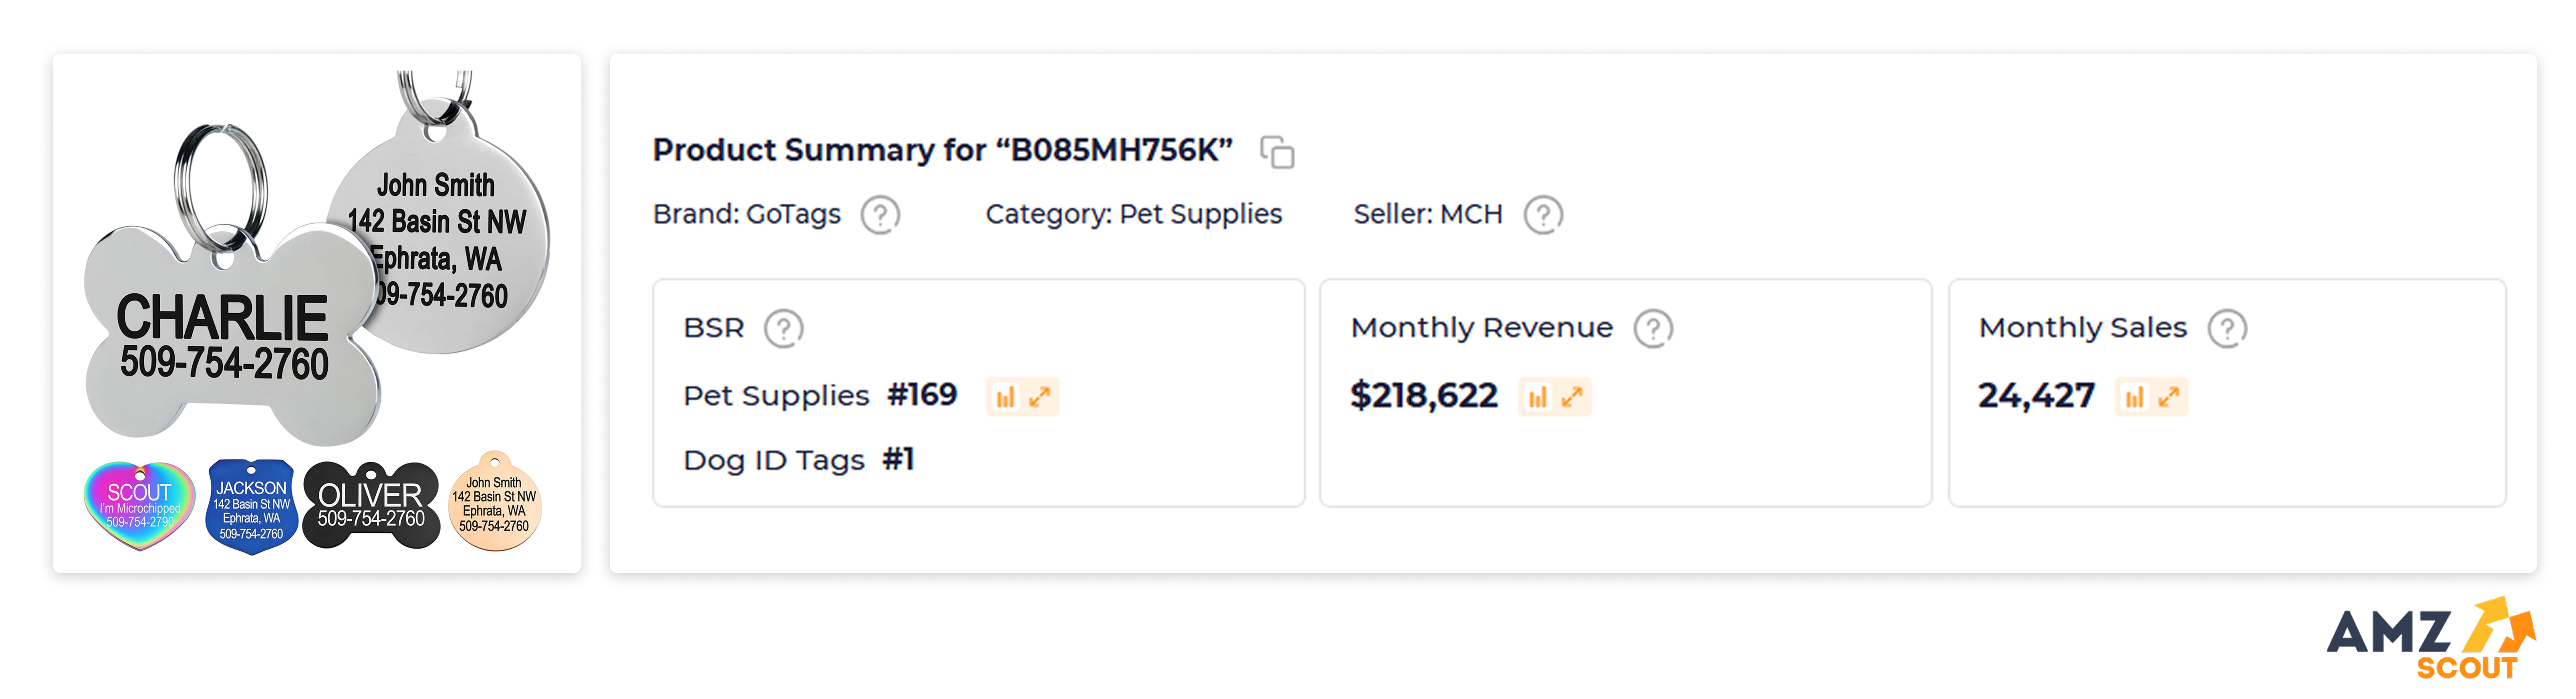The height and width of the screenshot is (699, 2576).
Task: Show Monthly Revenue bar chart icon
Action: click(1537, 397)
